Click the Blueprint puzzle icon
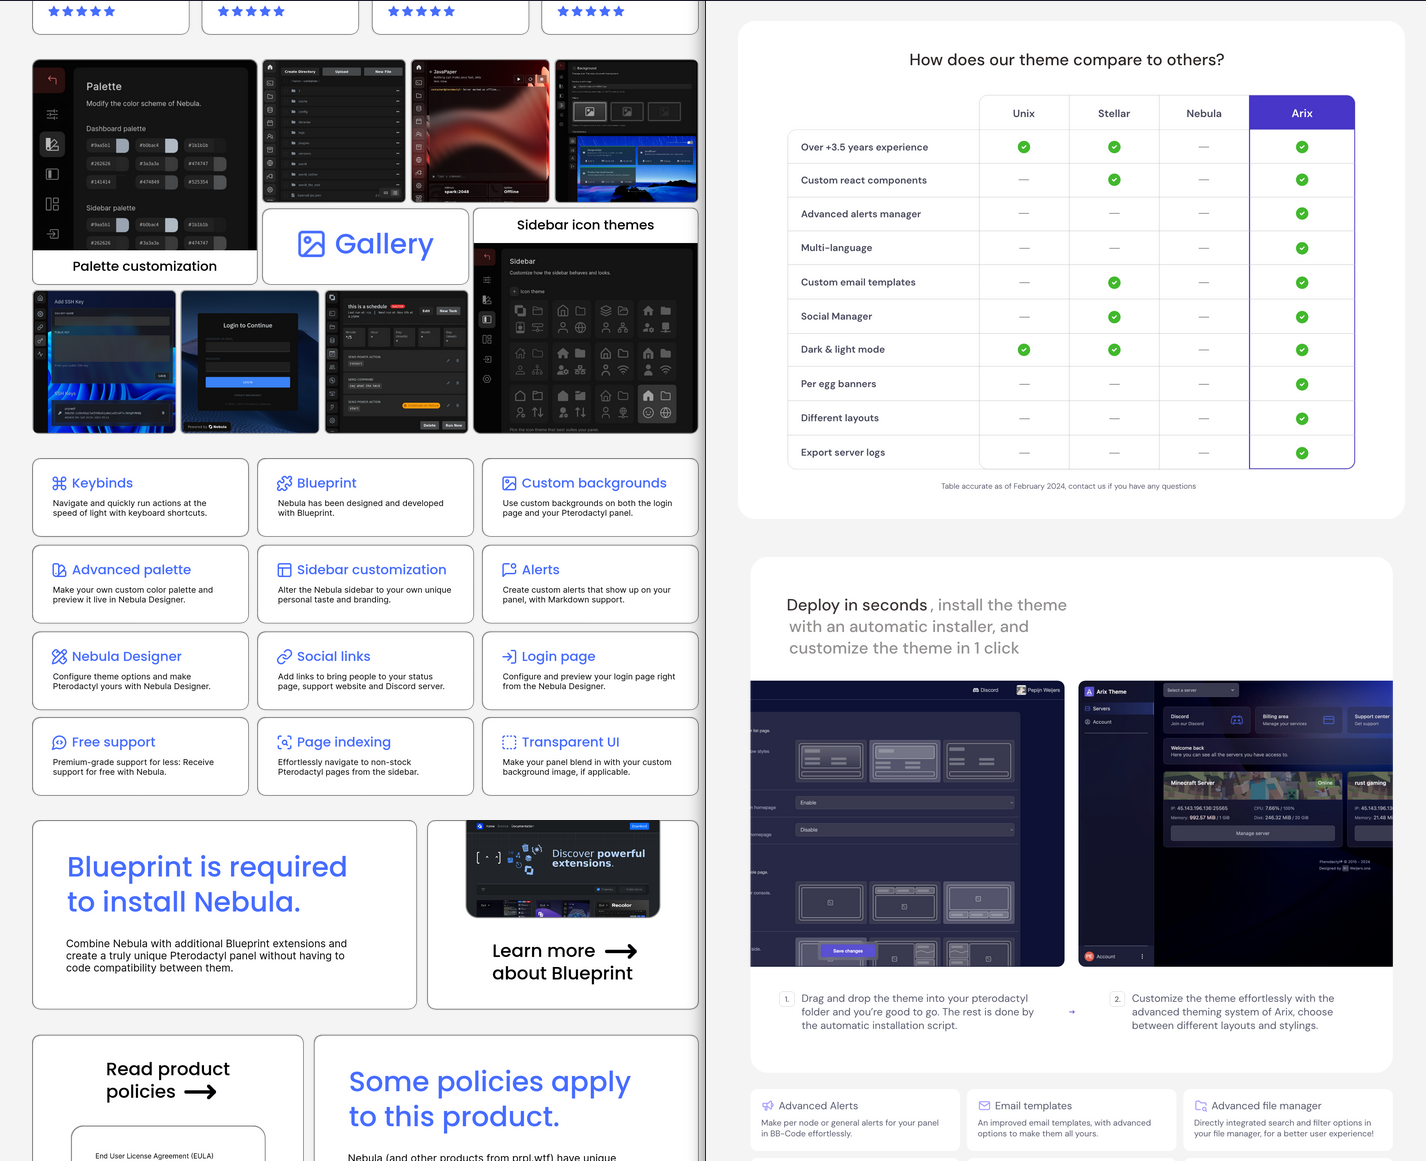The height and width of the screenshot is (1161, 1426). pos(284,483)
